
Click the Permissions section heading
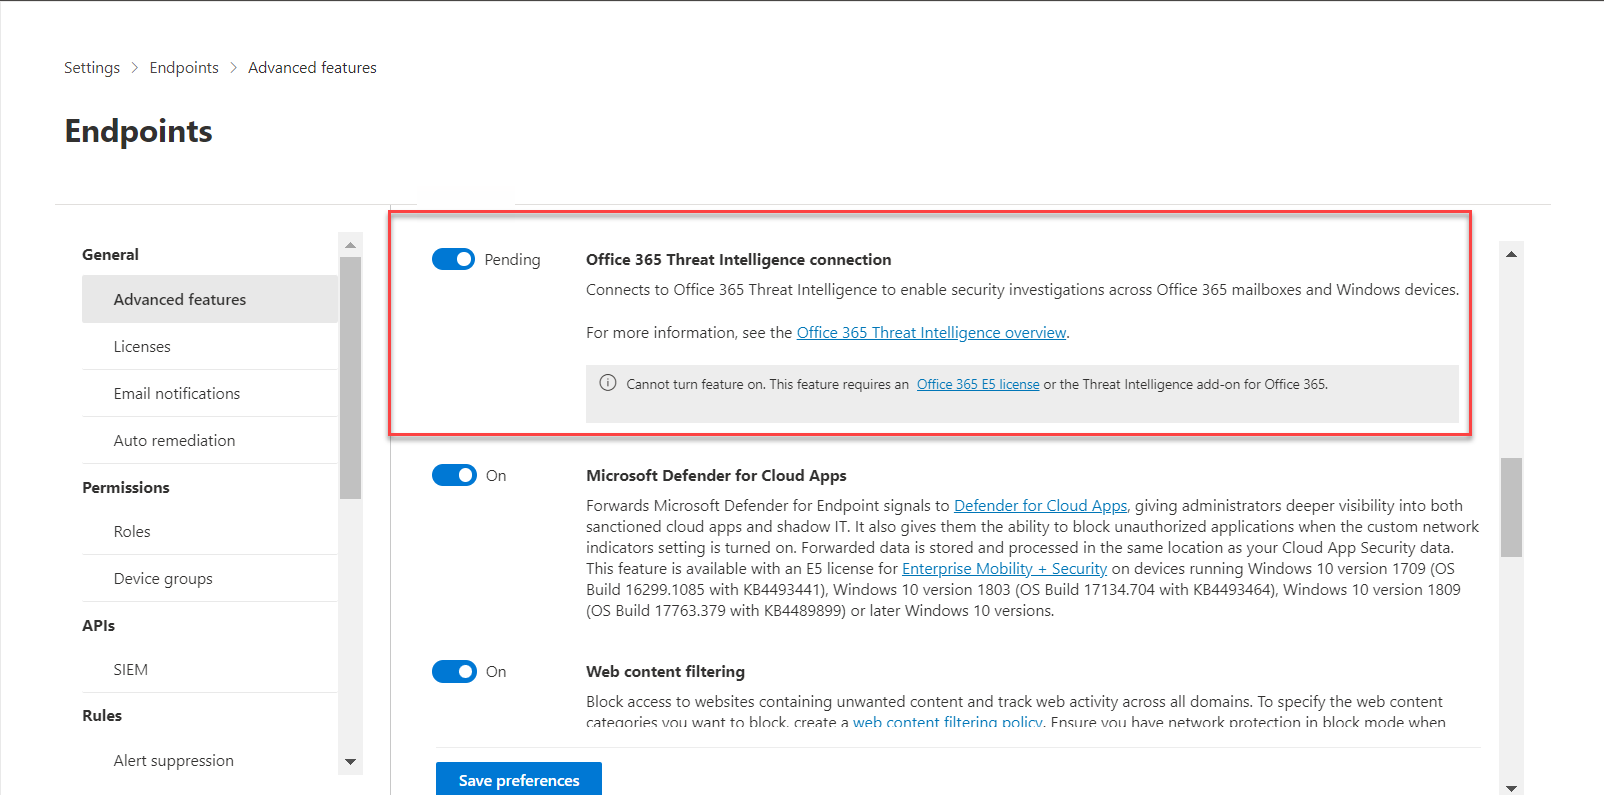[x=126, y=487]
